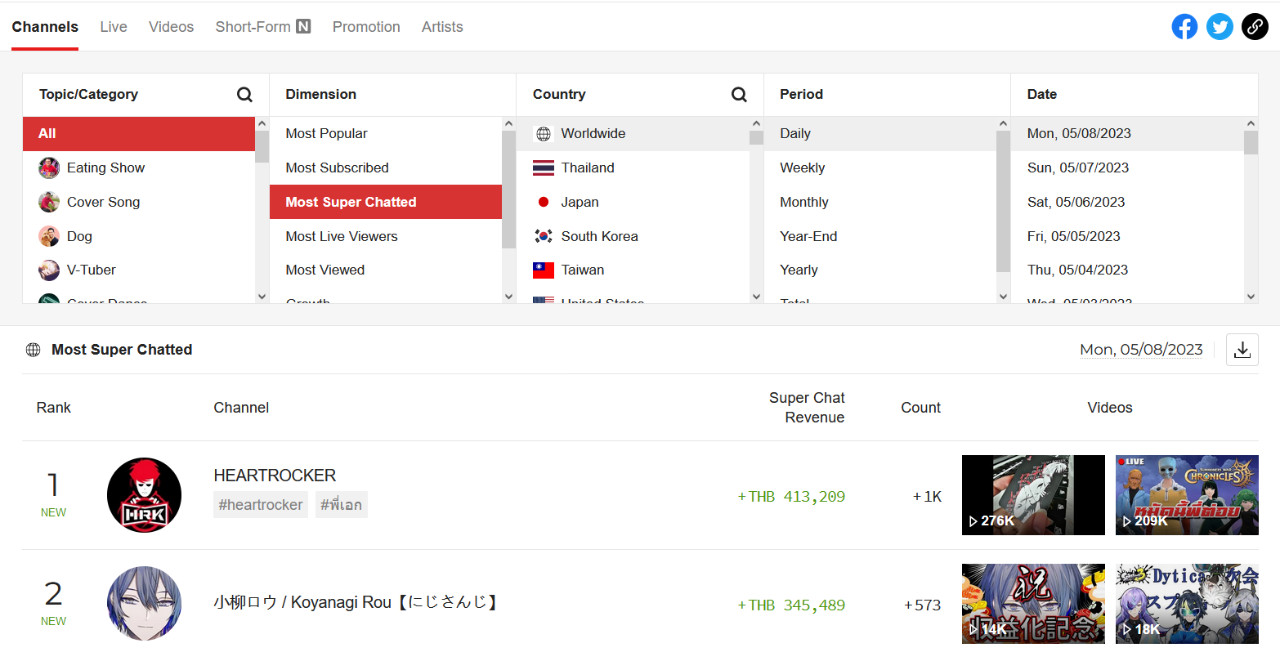Switch to the Live tab
The width and height of the screenshot is (1280, 670).
tap(113, 27)
